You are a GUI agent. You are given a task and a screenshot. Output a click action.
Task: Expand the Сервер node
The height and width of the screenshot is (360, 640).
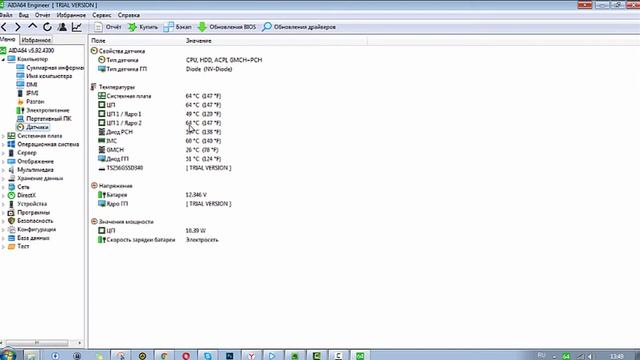(x=3, y=153)
